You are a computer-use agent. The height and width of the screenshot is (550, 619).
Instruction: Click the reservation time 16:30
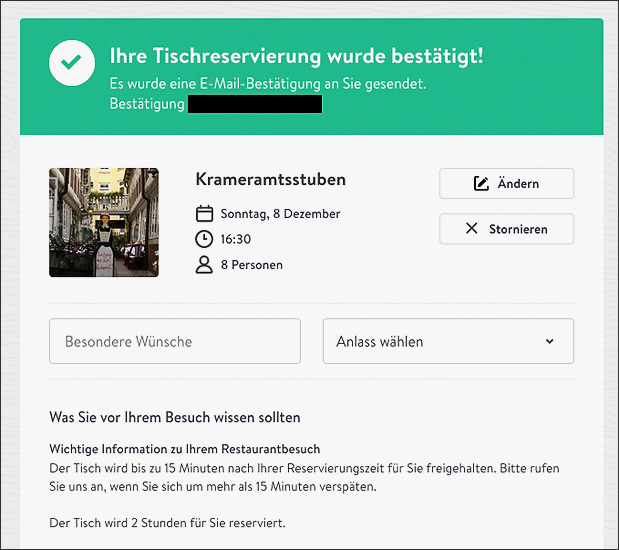236,239
